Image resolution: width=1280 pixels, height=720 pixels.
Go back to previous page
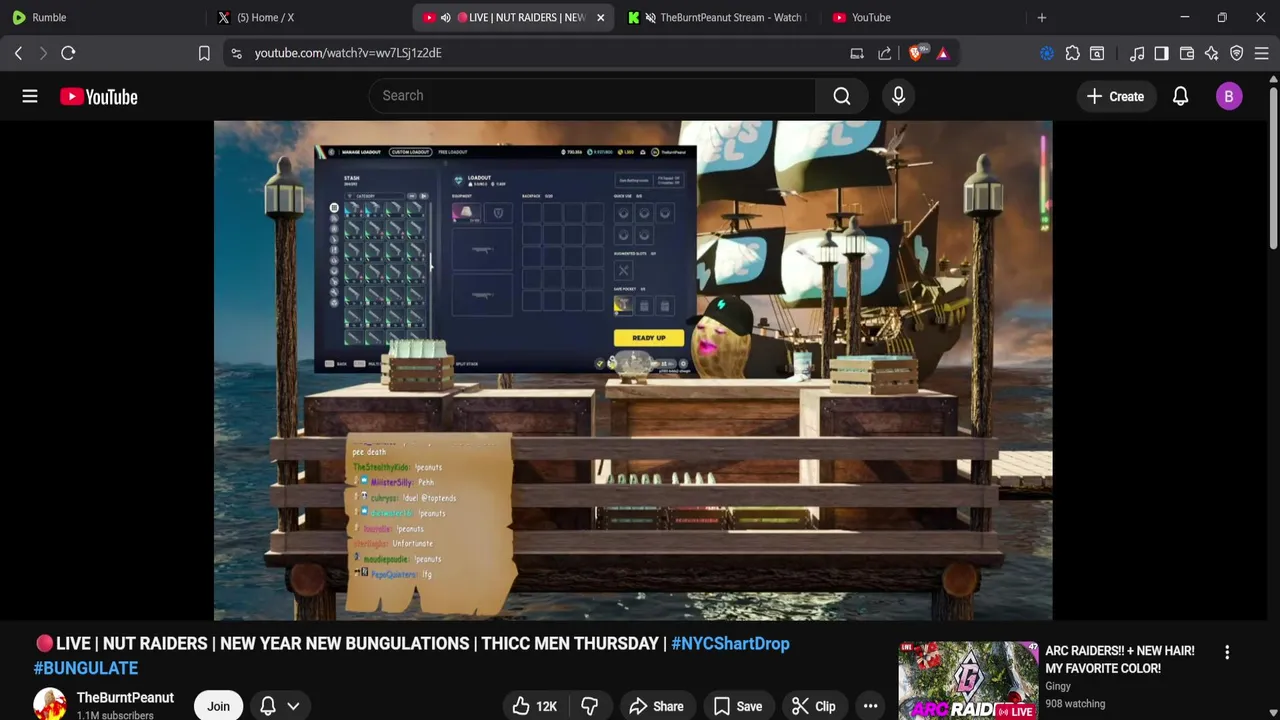coord(18,53)
